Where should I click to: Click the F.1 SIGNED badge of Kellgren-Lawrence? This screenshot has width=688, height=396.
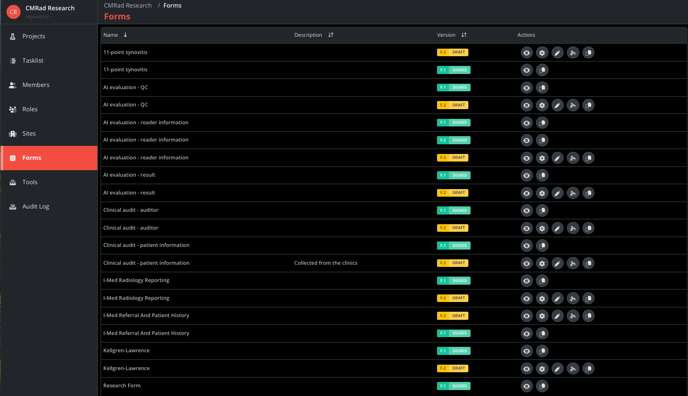(454, 351)
